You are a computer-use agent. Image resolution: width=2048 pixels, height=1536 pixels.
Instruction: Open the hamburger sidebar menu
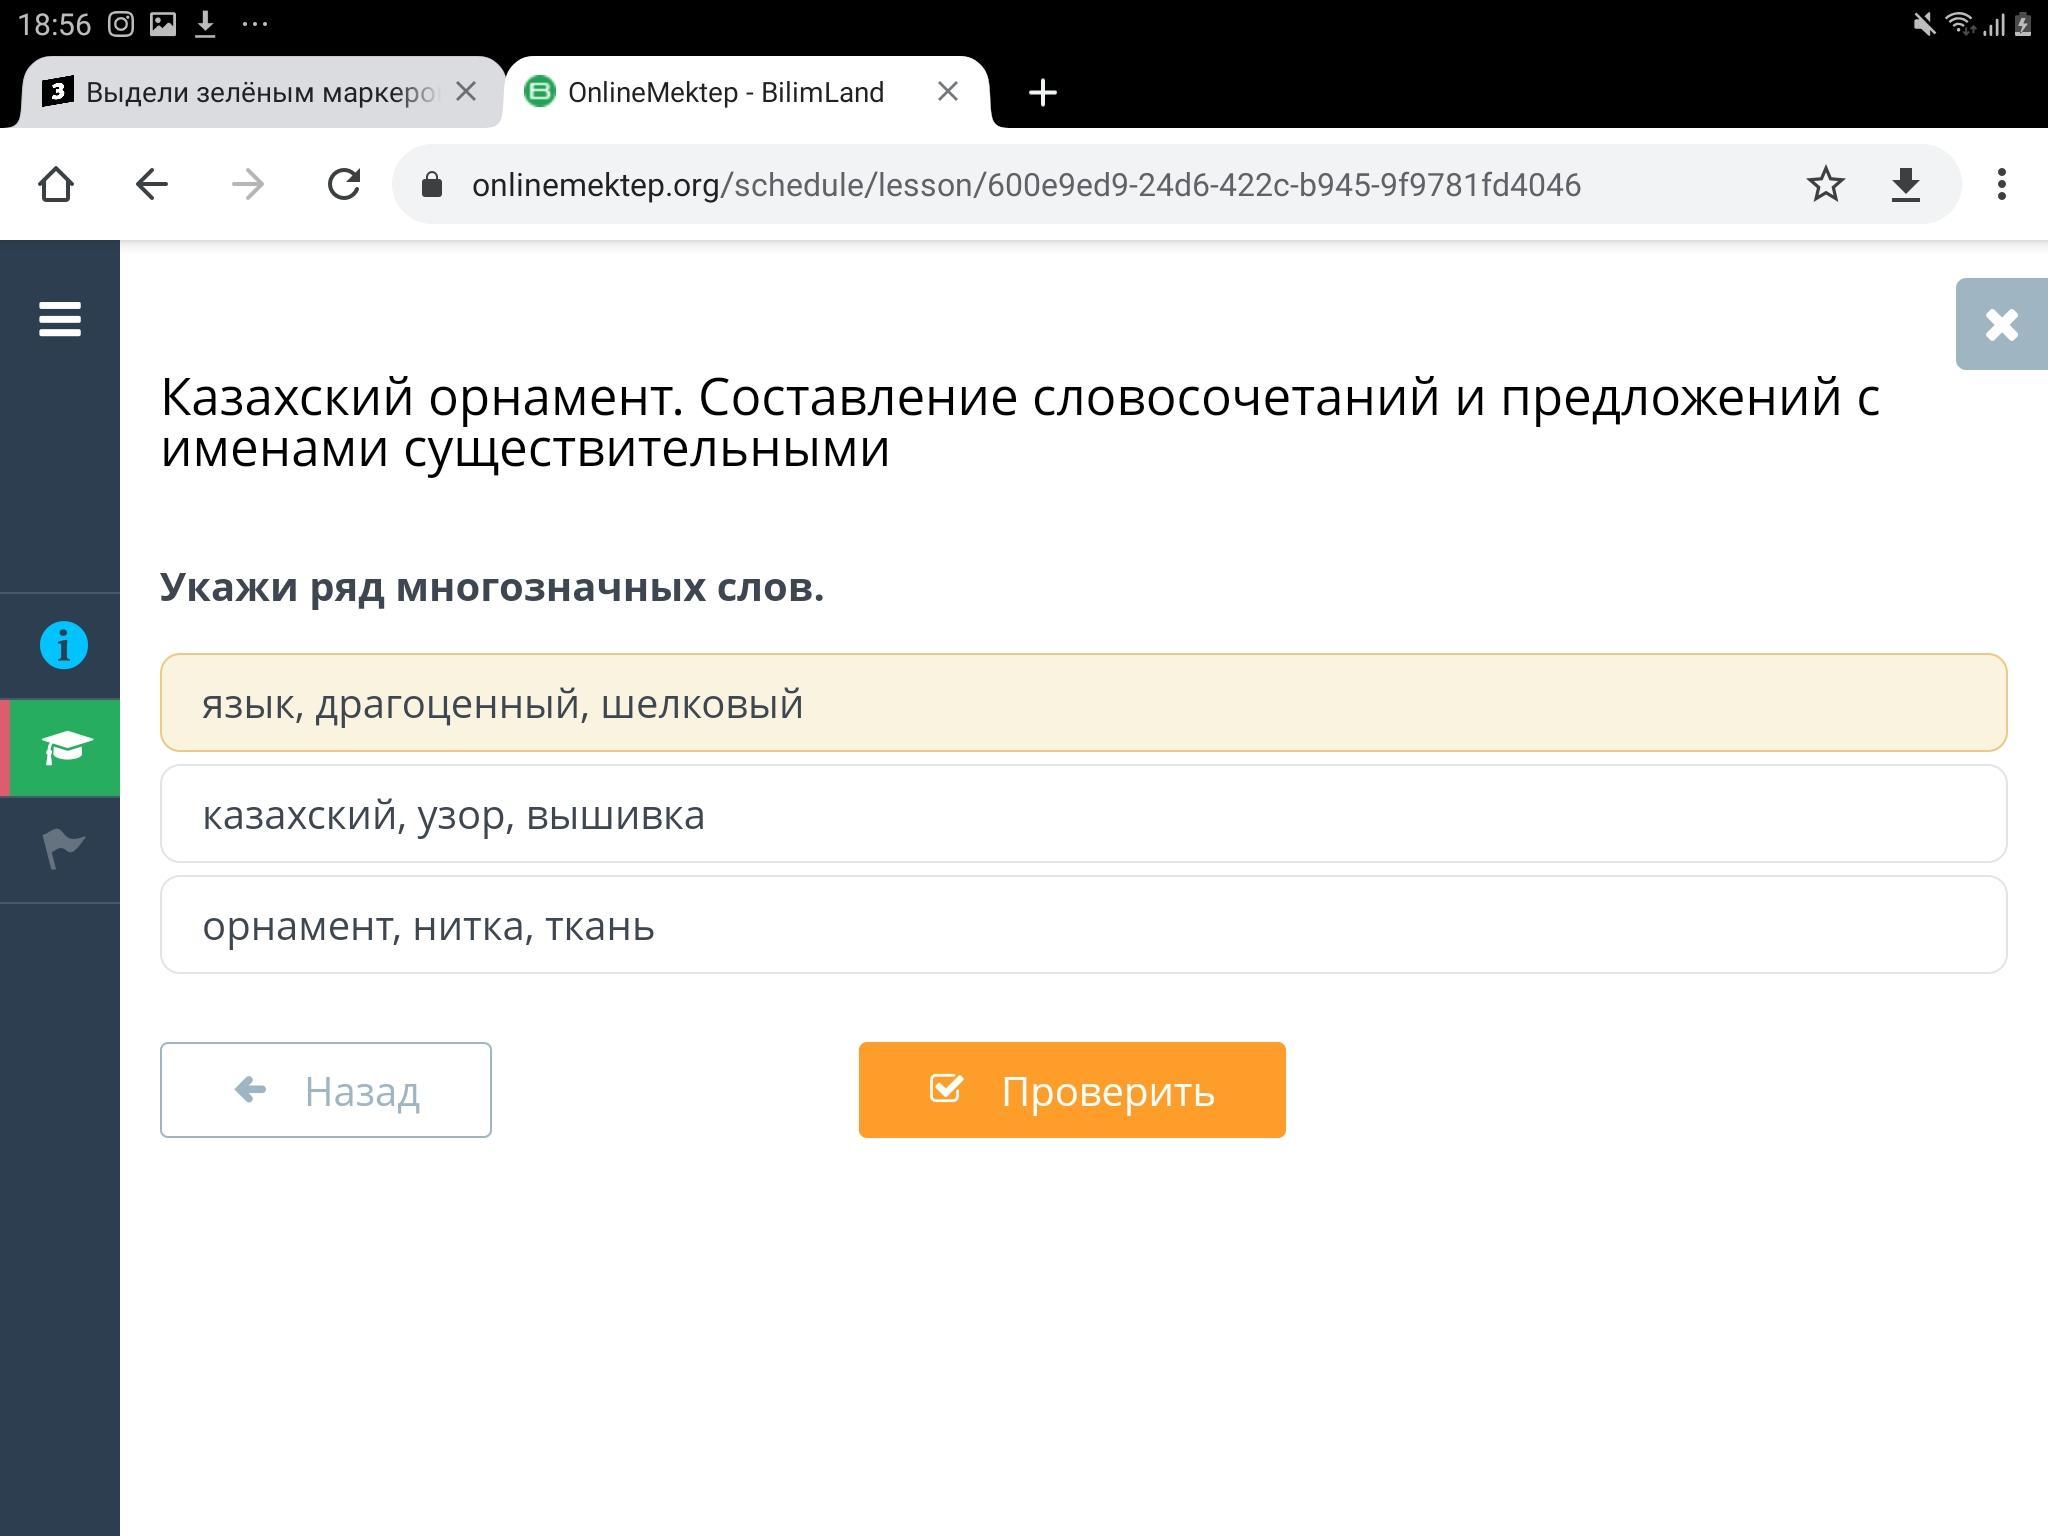coord(60,320)
